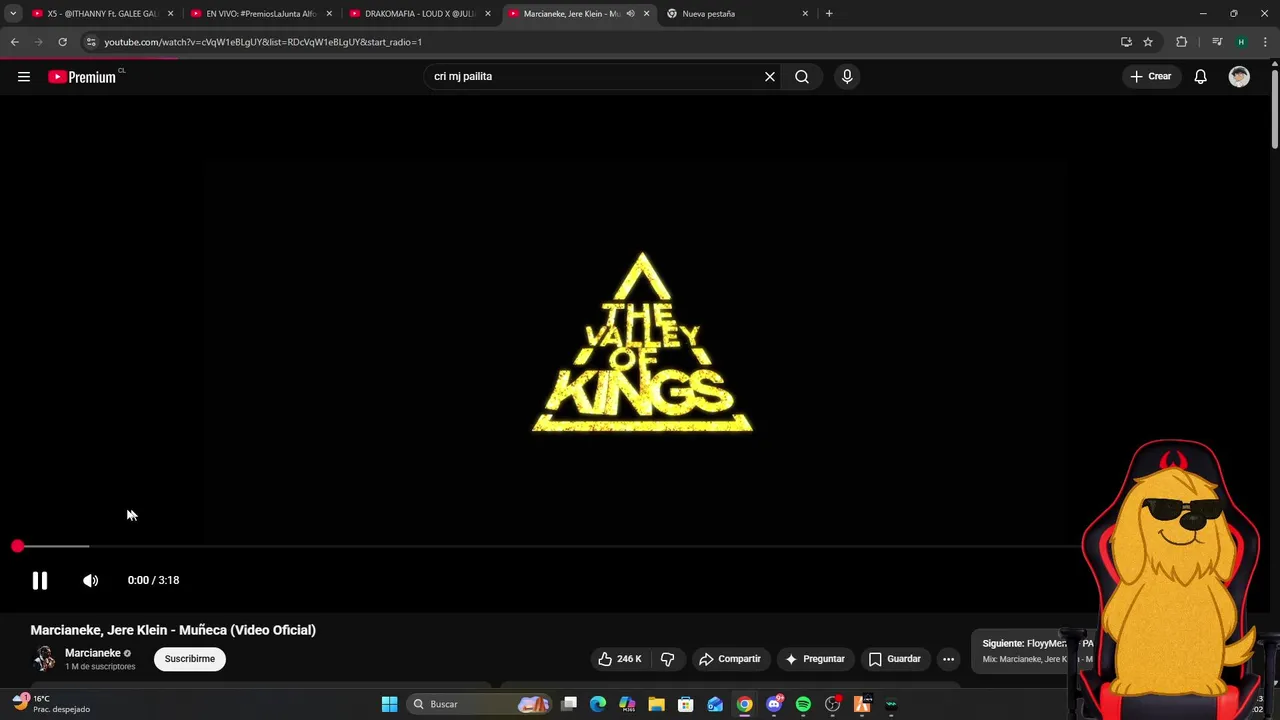This screenshot has width=1280, height=720.
Task: Clear the search box with the X icon
Action: [770, 77]
